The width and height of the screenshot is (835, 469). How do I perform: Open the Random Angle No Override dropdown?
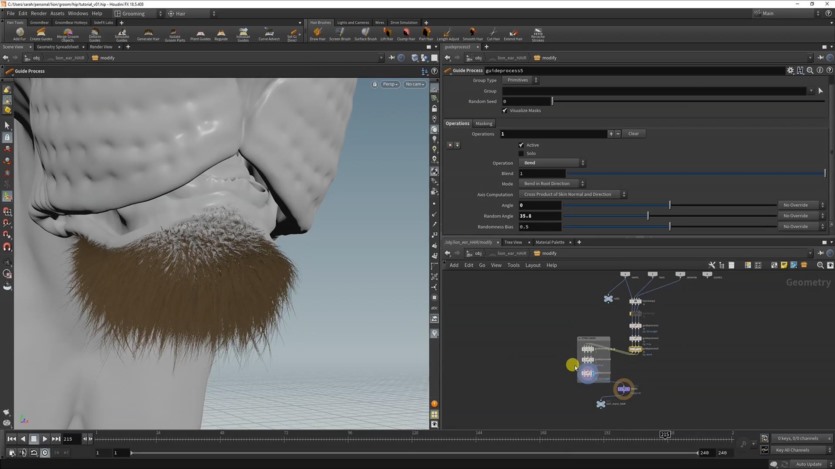(x=801, y=216)
